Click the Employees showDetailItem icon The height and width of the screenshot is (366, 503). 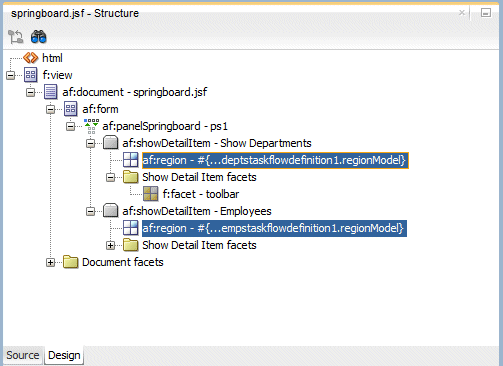(111, 211)
